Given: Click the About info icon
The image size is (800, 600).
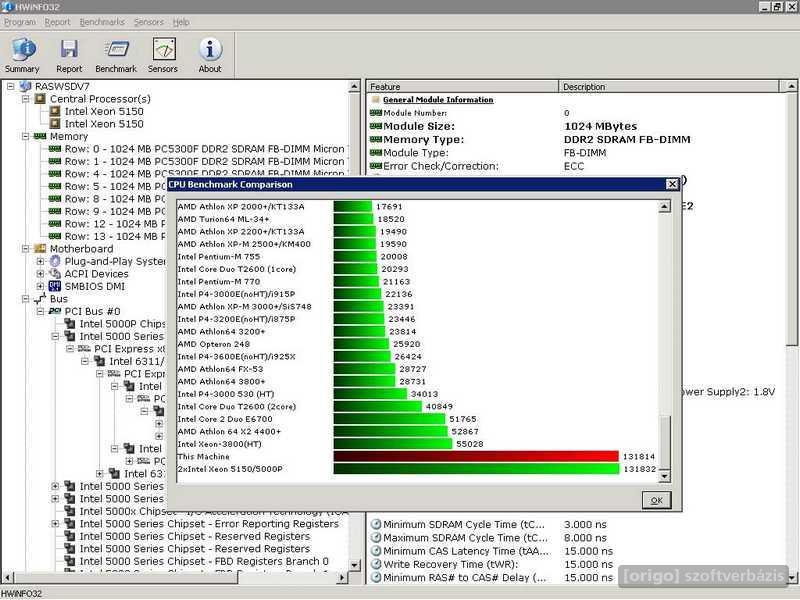Looking at the screenshot, I should point(210,49).
